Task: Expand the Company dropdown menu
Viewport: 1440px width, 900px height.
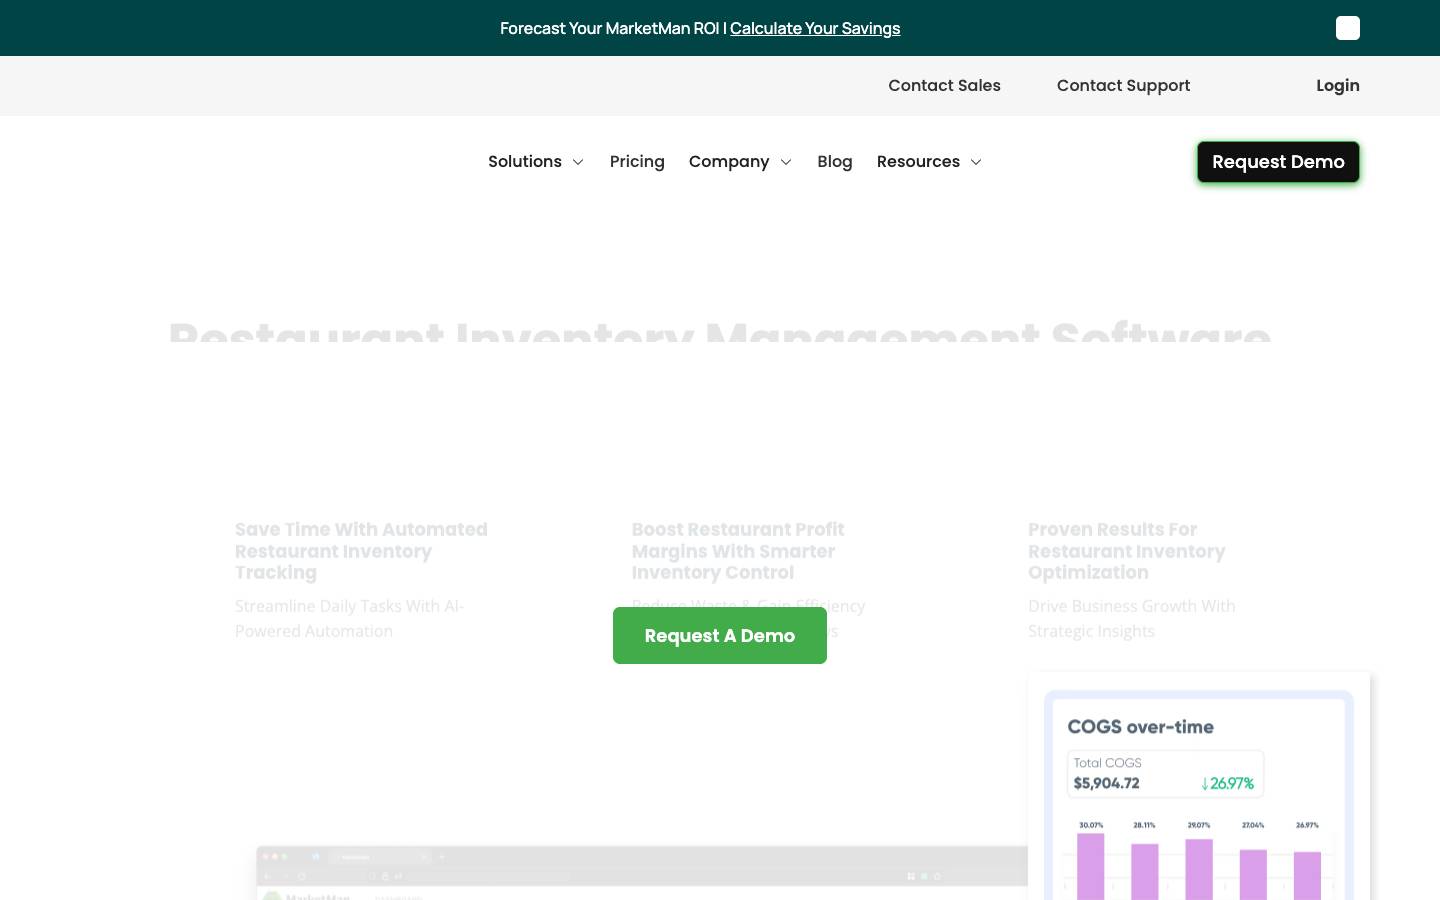Action: [x=740, y=162]
